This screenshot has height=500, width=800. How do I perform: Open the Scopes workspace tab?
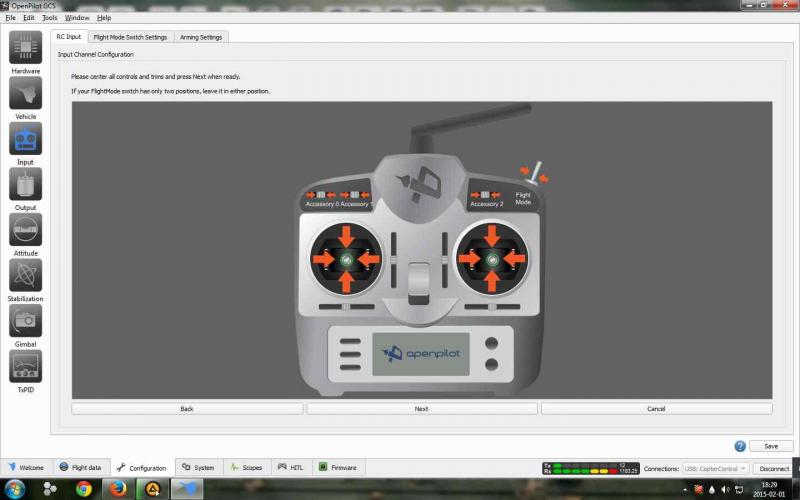(x=246, y=467)
